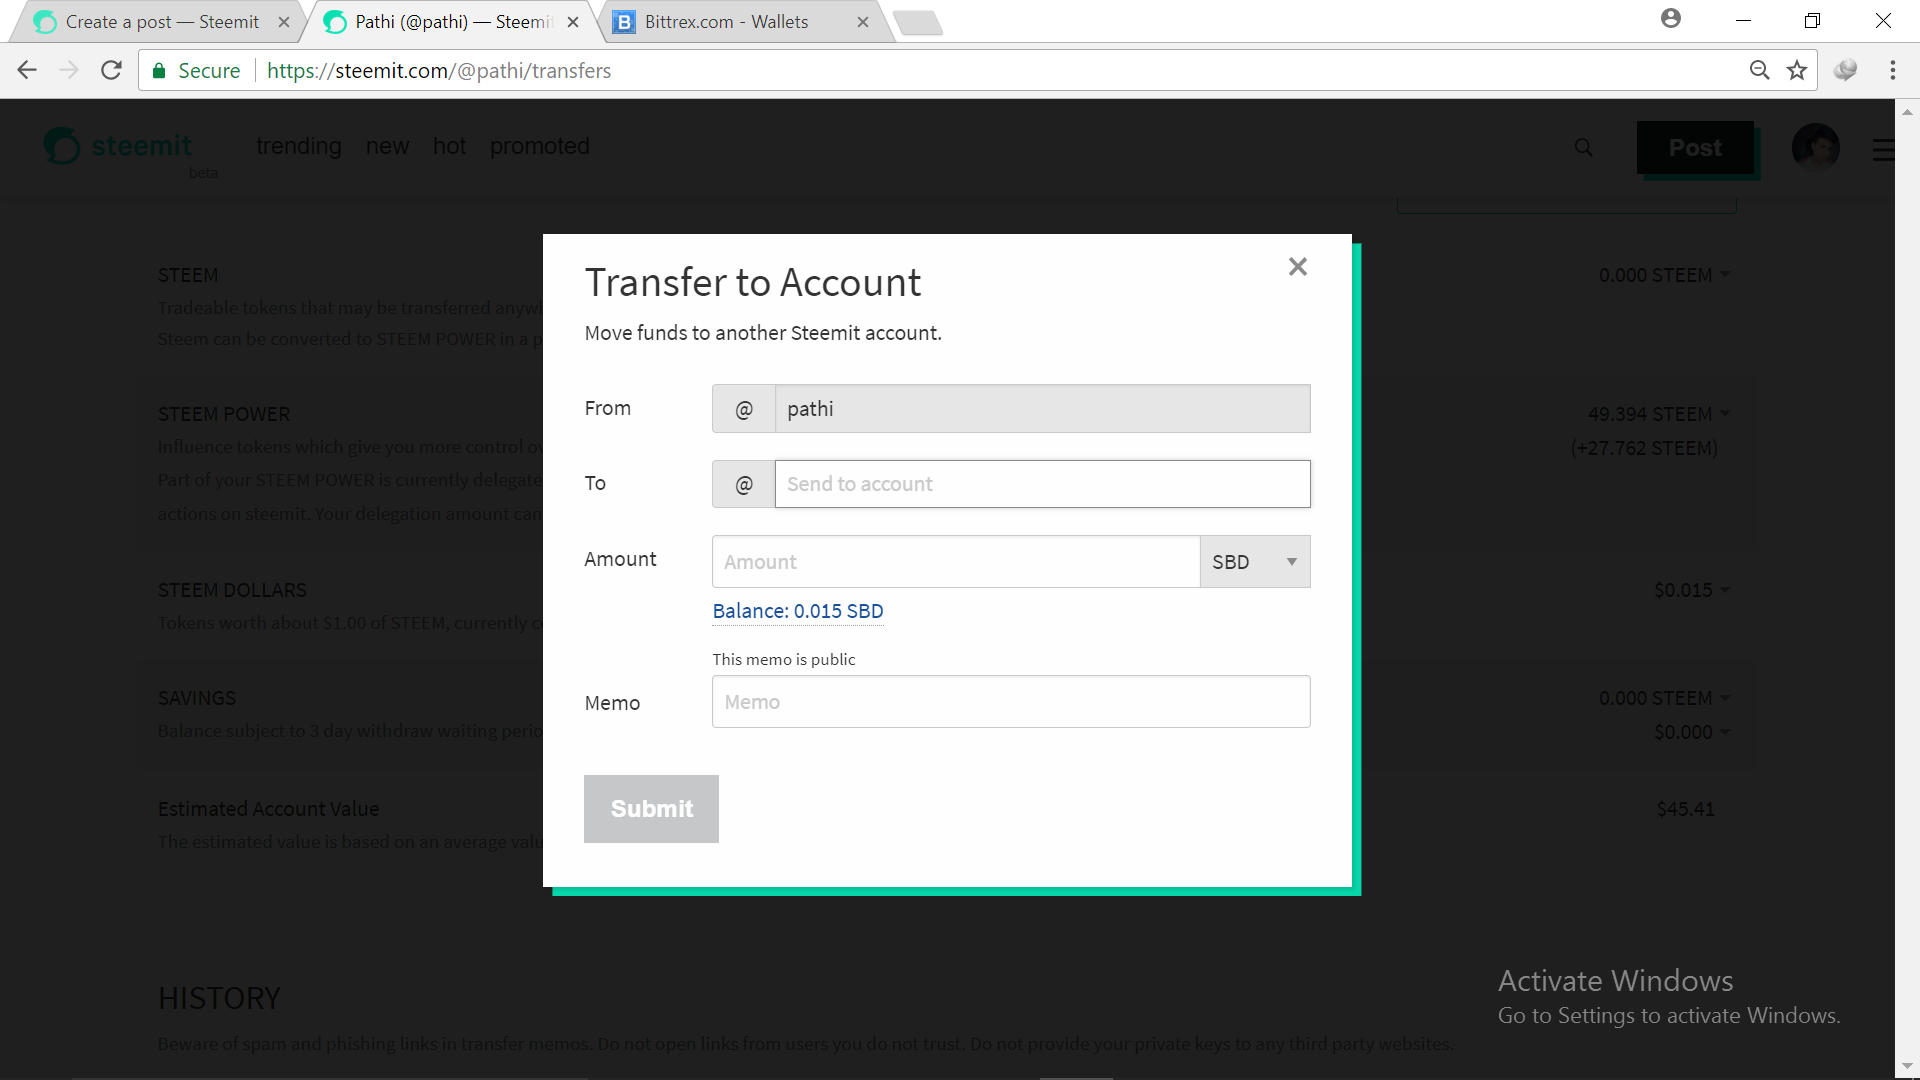The height and width of the screenshot is (1080, 1920).
Task: Open the Chrome three-dot menu
Action: coord(1892,70)
